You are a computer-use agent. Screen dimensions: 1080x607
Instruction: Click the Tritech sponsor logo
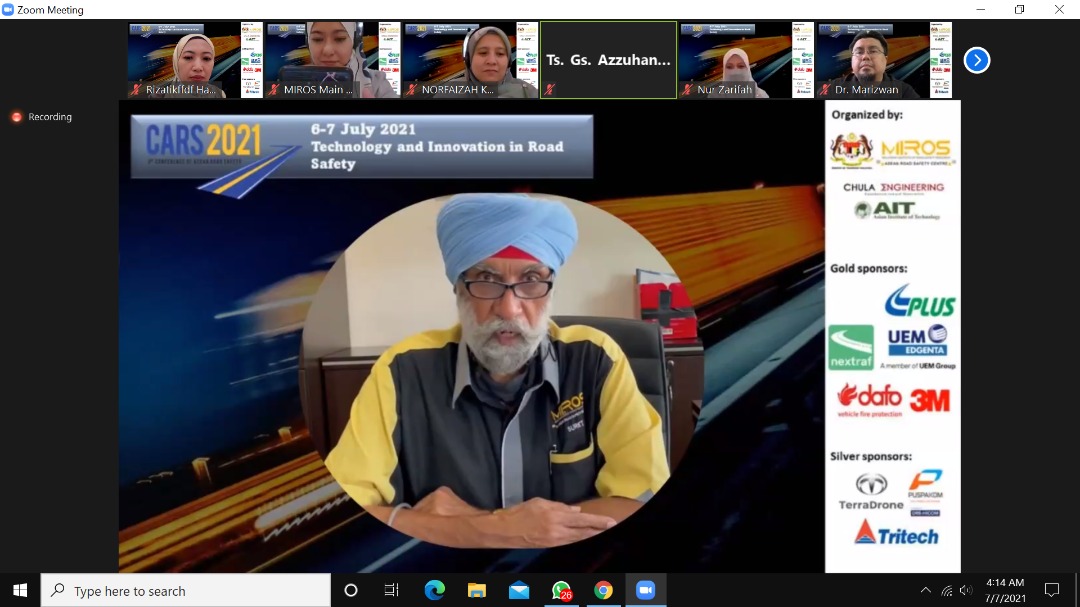[896, 533]
